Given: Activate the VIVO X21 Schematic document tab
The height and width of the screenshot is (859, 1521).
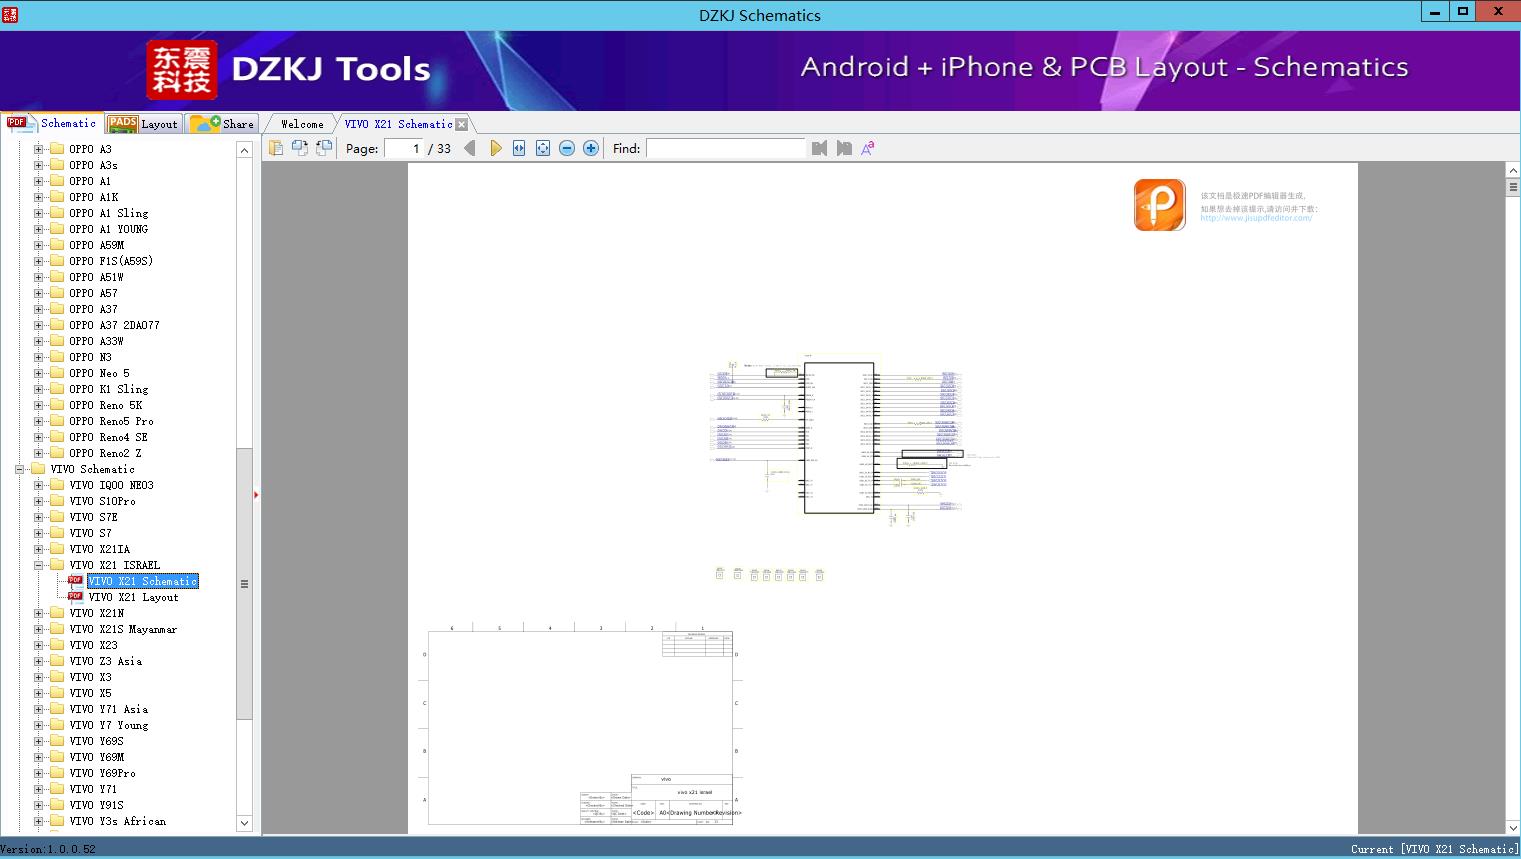Looking at the screenshot, I should point(398,124).
